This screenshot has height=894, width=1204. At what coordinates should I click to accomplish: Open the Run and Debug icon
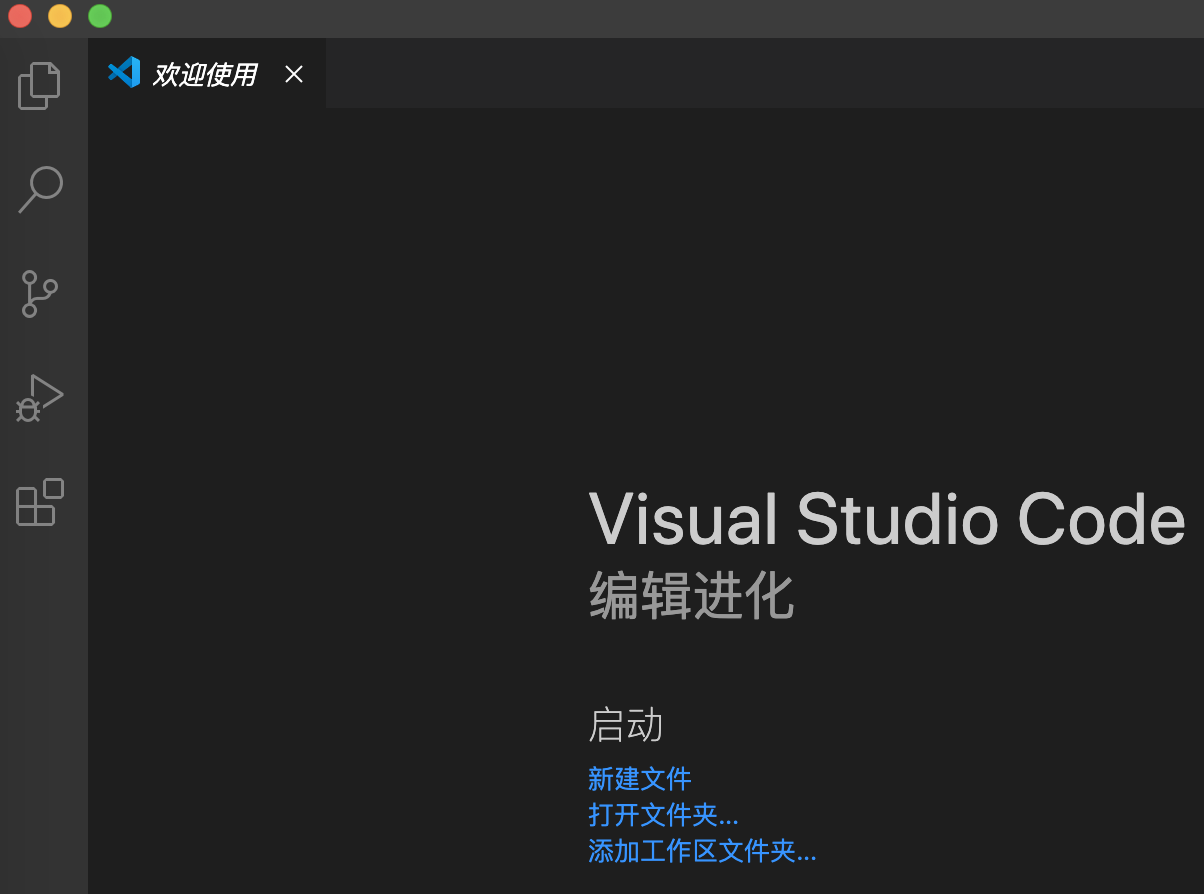[x=40, y=397]
